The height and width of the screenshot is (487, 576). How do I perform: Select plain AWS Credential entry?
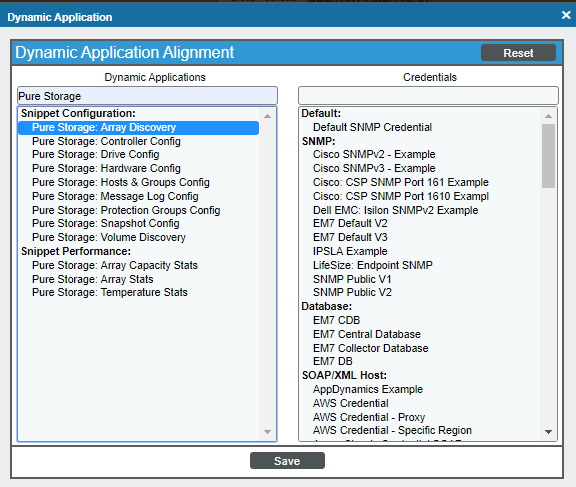[350, 404]
